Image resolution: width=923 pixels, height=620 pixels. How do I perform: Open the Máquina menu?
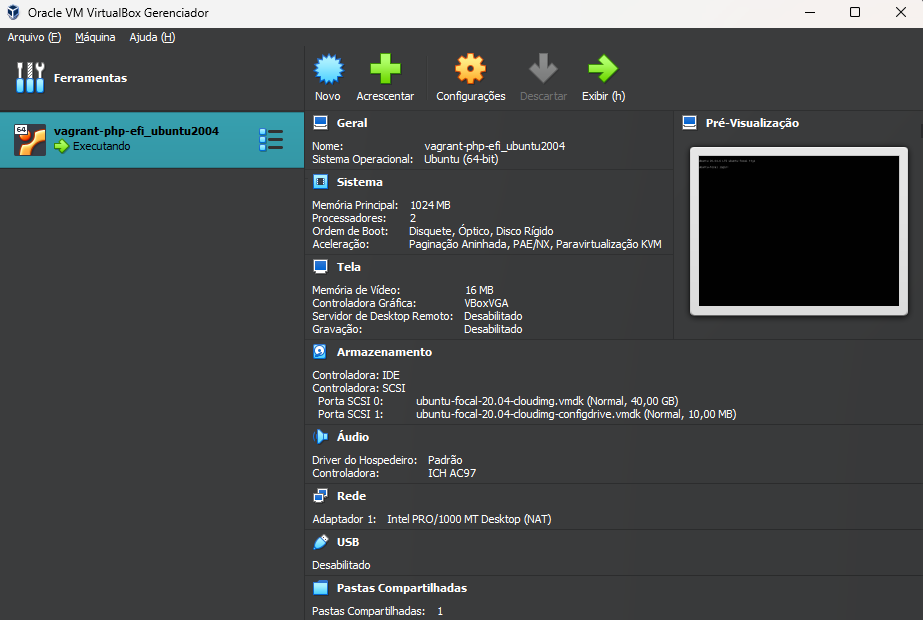click(95, 37)
